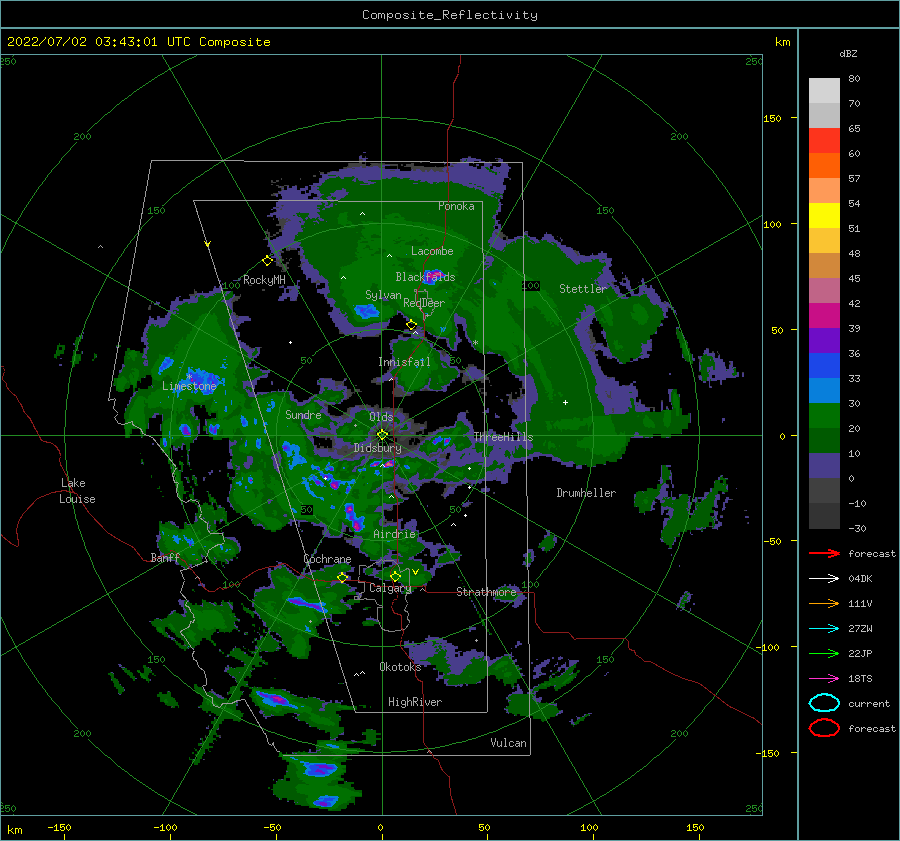
Task: Pick the magenta 42-39 dBZ swatch
Action: tap(824, 316)
